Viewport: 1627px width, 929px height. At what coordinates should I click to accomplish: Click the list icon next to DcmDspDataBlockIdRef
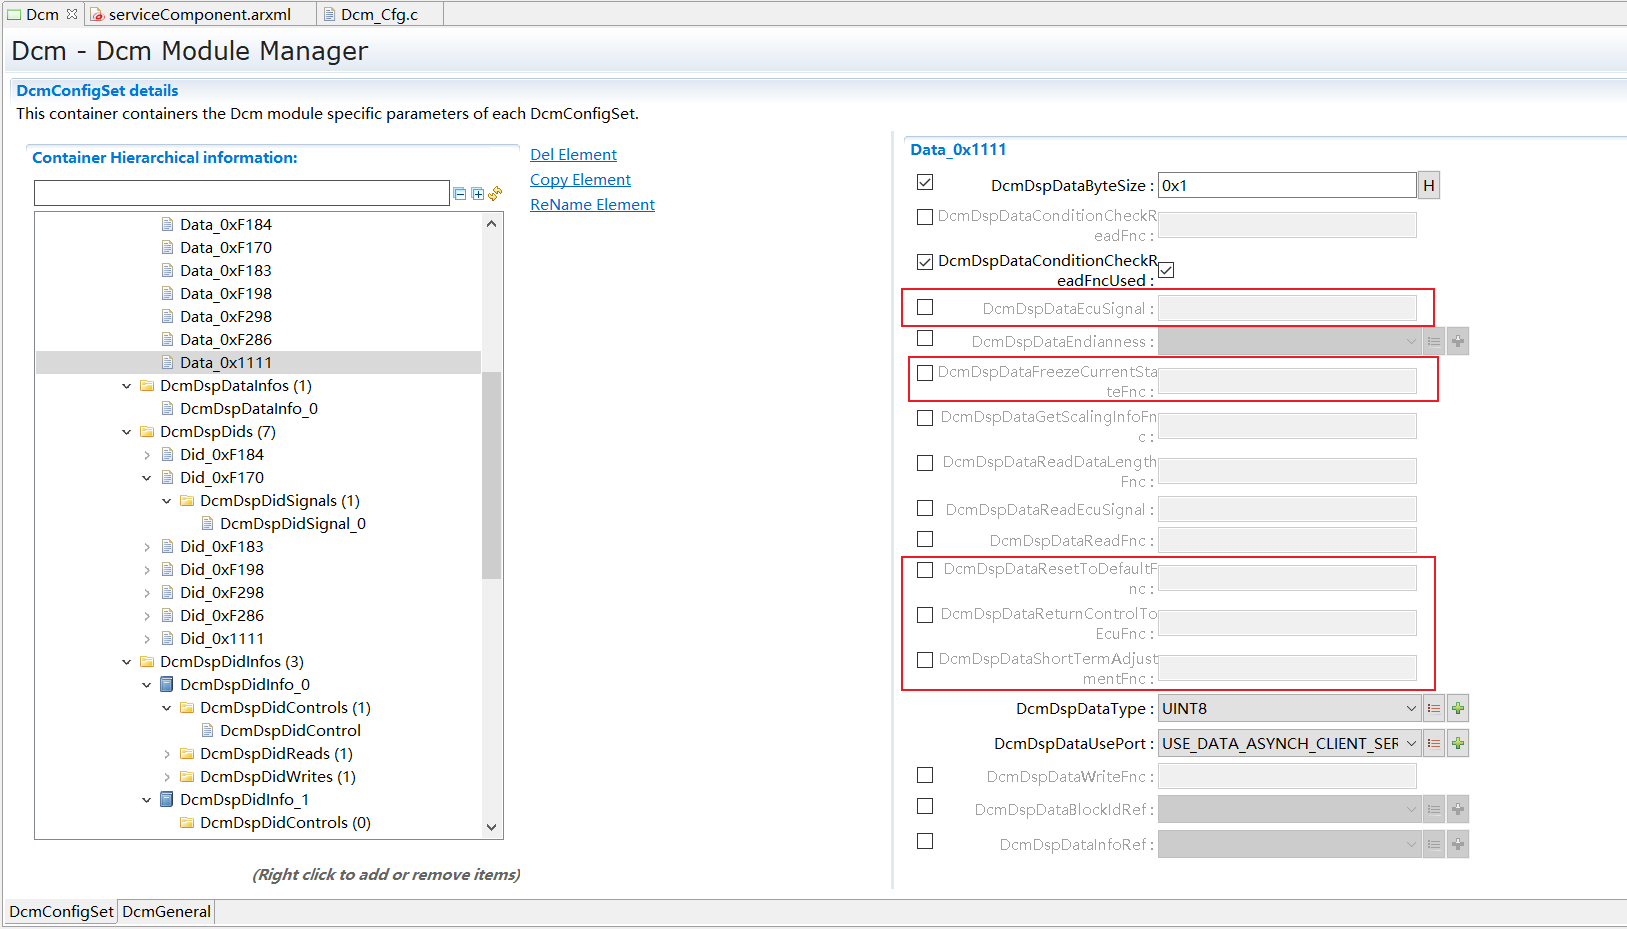coord(1433,808)
